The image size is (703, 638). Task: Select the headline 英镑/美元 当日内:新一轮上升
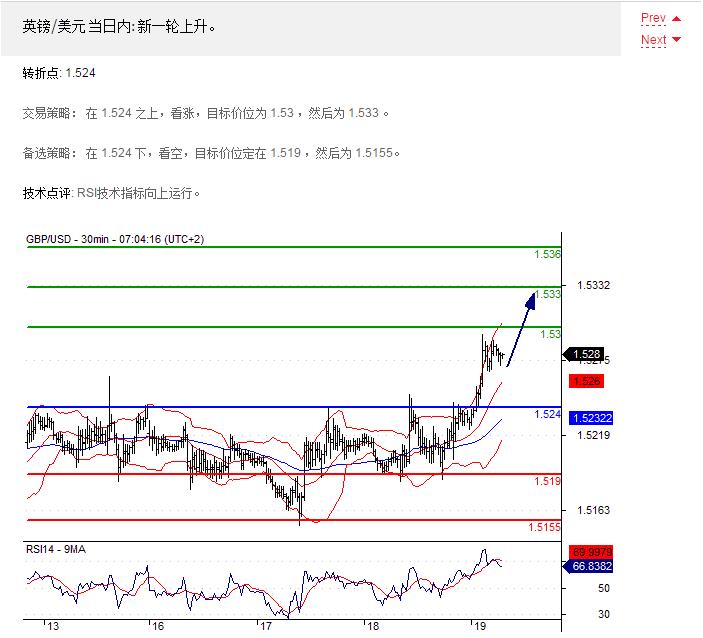pyautogui.click(x=119, y=27)
